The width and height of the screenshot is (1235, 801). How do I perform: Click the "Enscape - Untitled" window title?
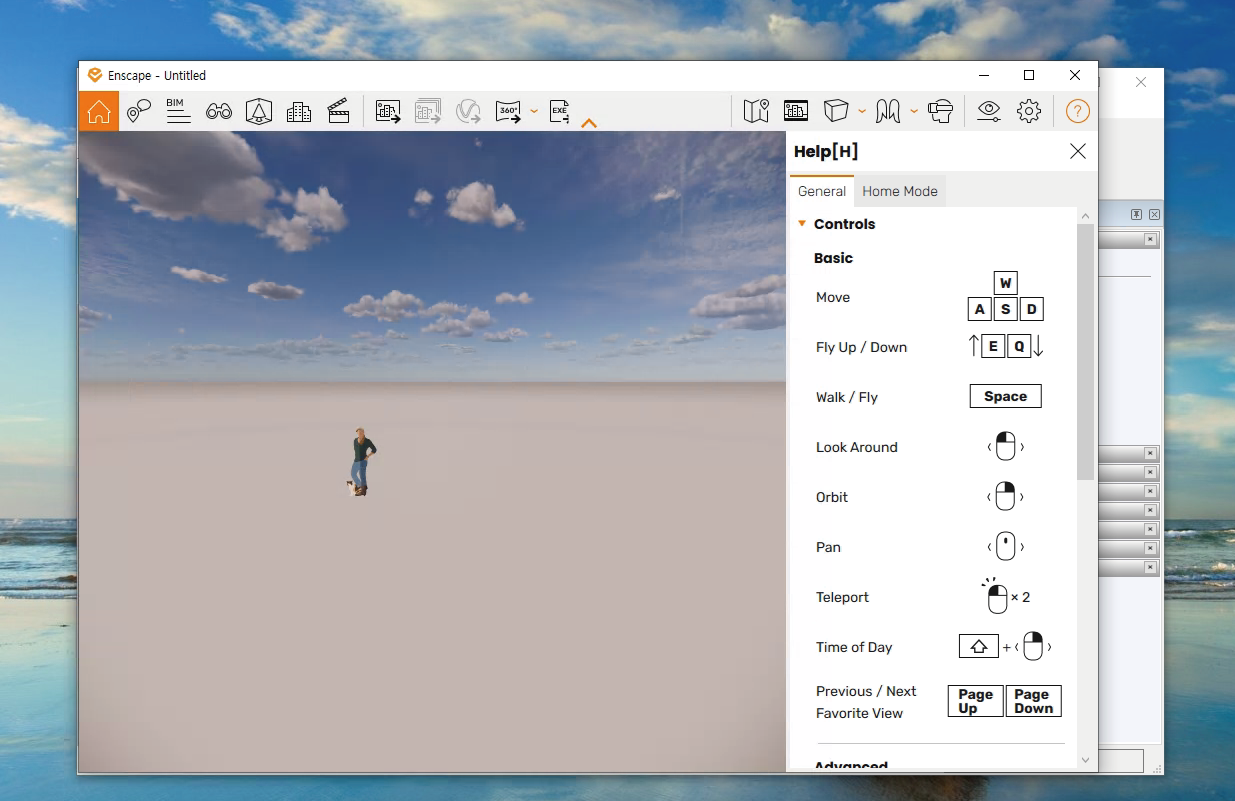click(x=157, y=75)
